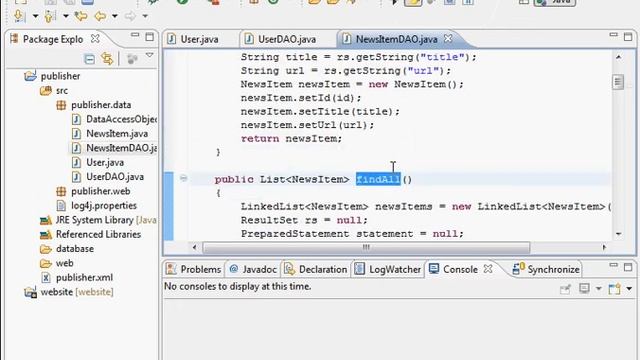Viewport: 640px width, 360px height.
Task: Select the publisher project node
Action: tap(60, 76)
